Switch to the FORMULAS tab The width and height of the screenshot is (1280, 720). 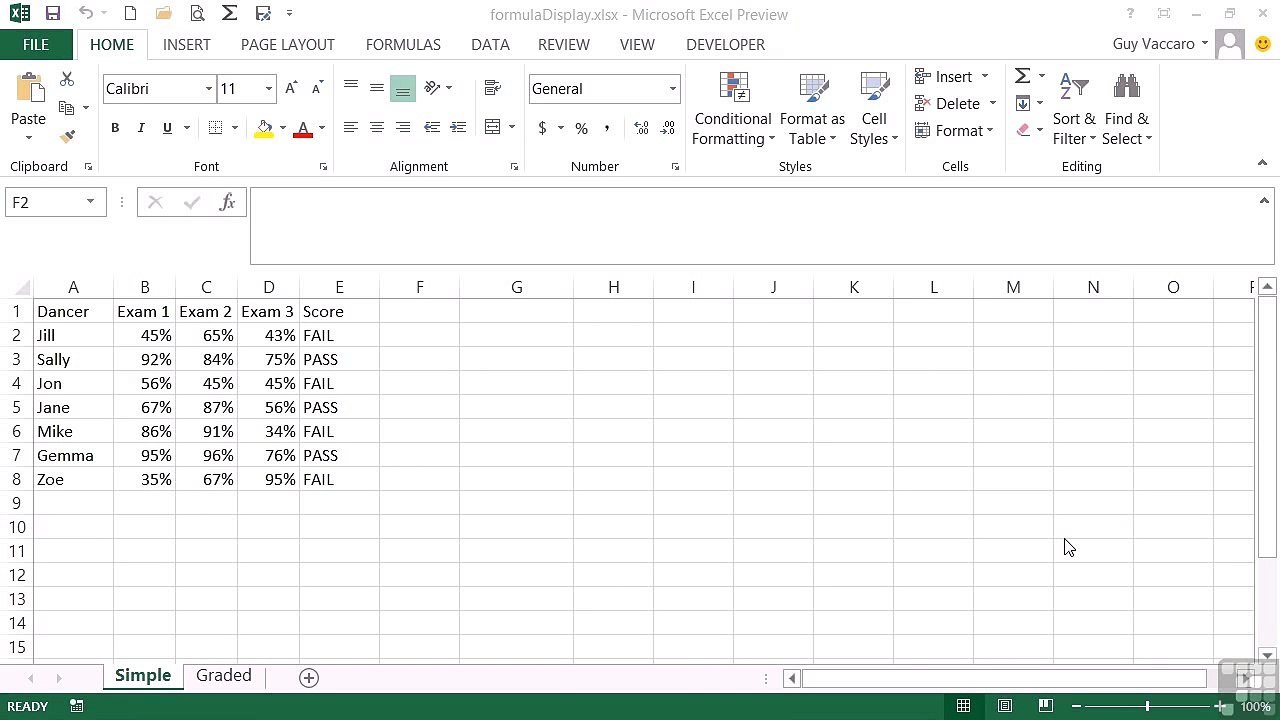click(403, 44)
